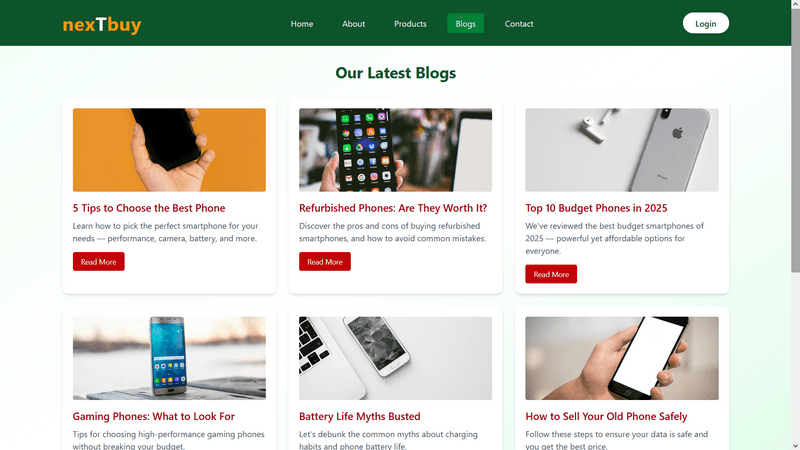Go to the About page
Screen dimensions: 800x450
pos(354,23)
